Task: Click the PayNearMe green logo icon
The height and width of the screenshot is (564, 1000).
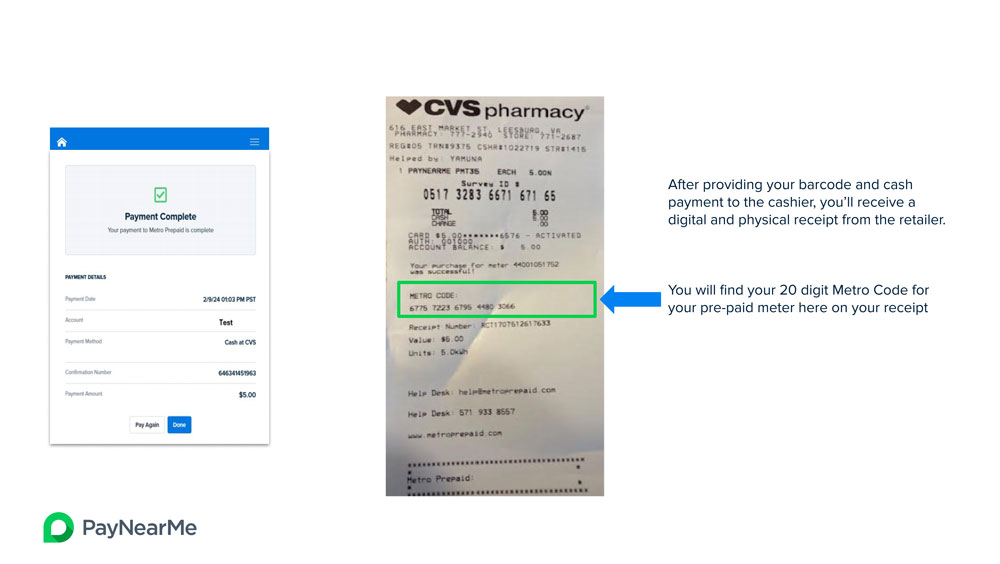Action: tap(59, 528)
